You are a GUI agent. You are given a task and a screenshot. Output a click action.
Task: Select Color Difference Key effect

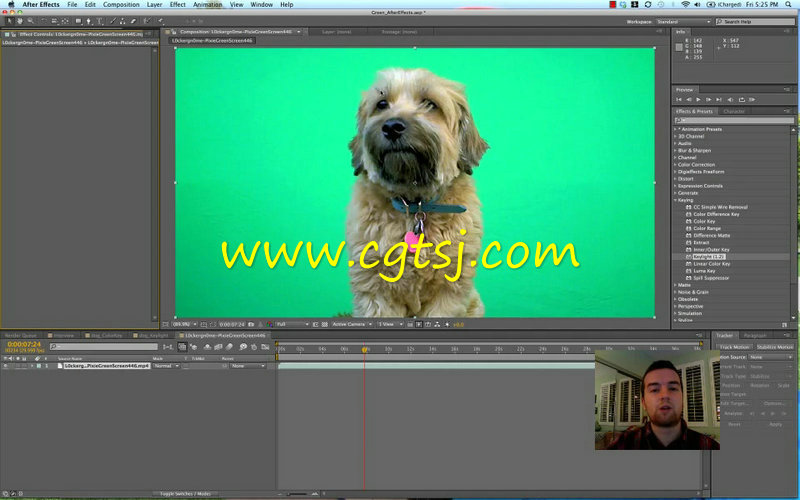716,214
